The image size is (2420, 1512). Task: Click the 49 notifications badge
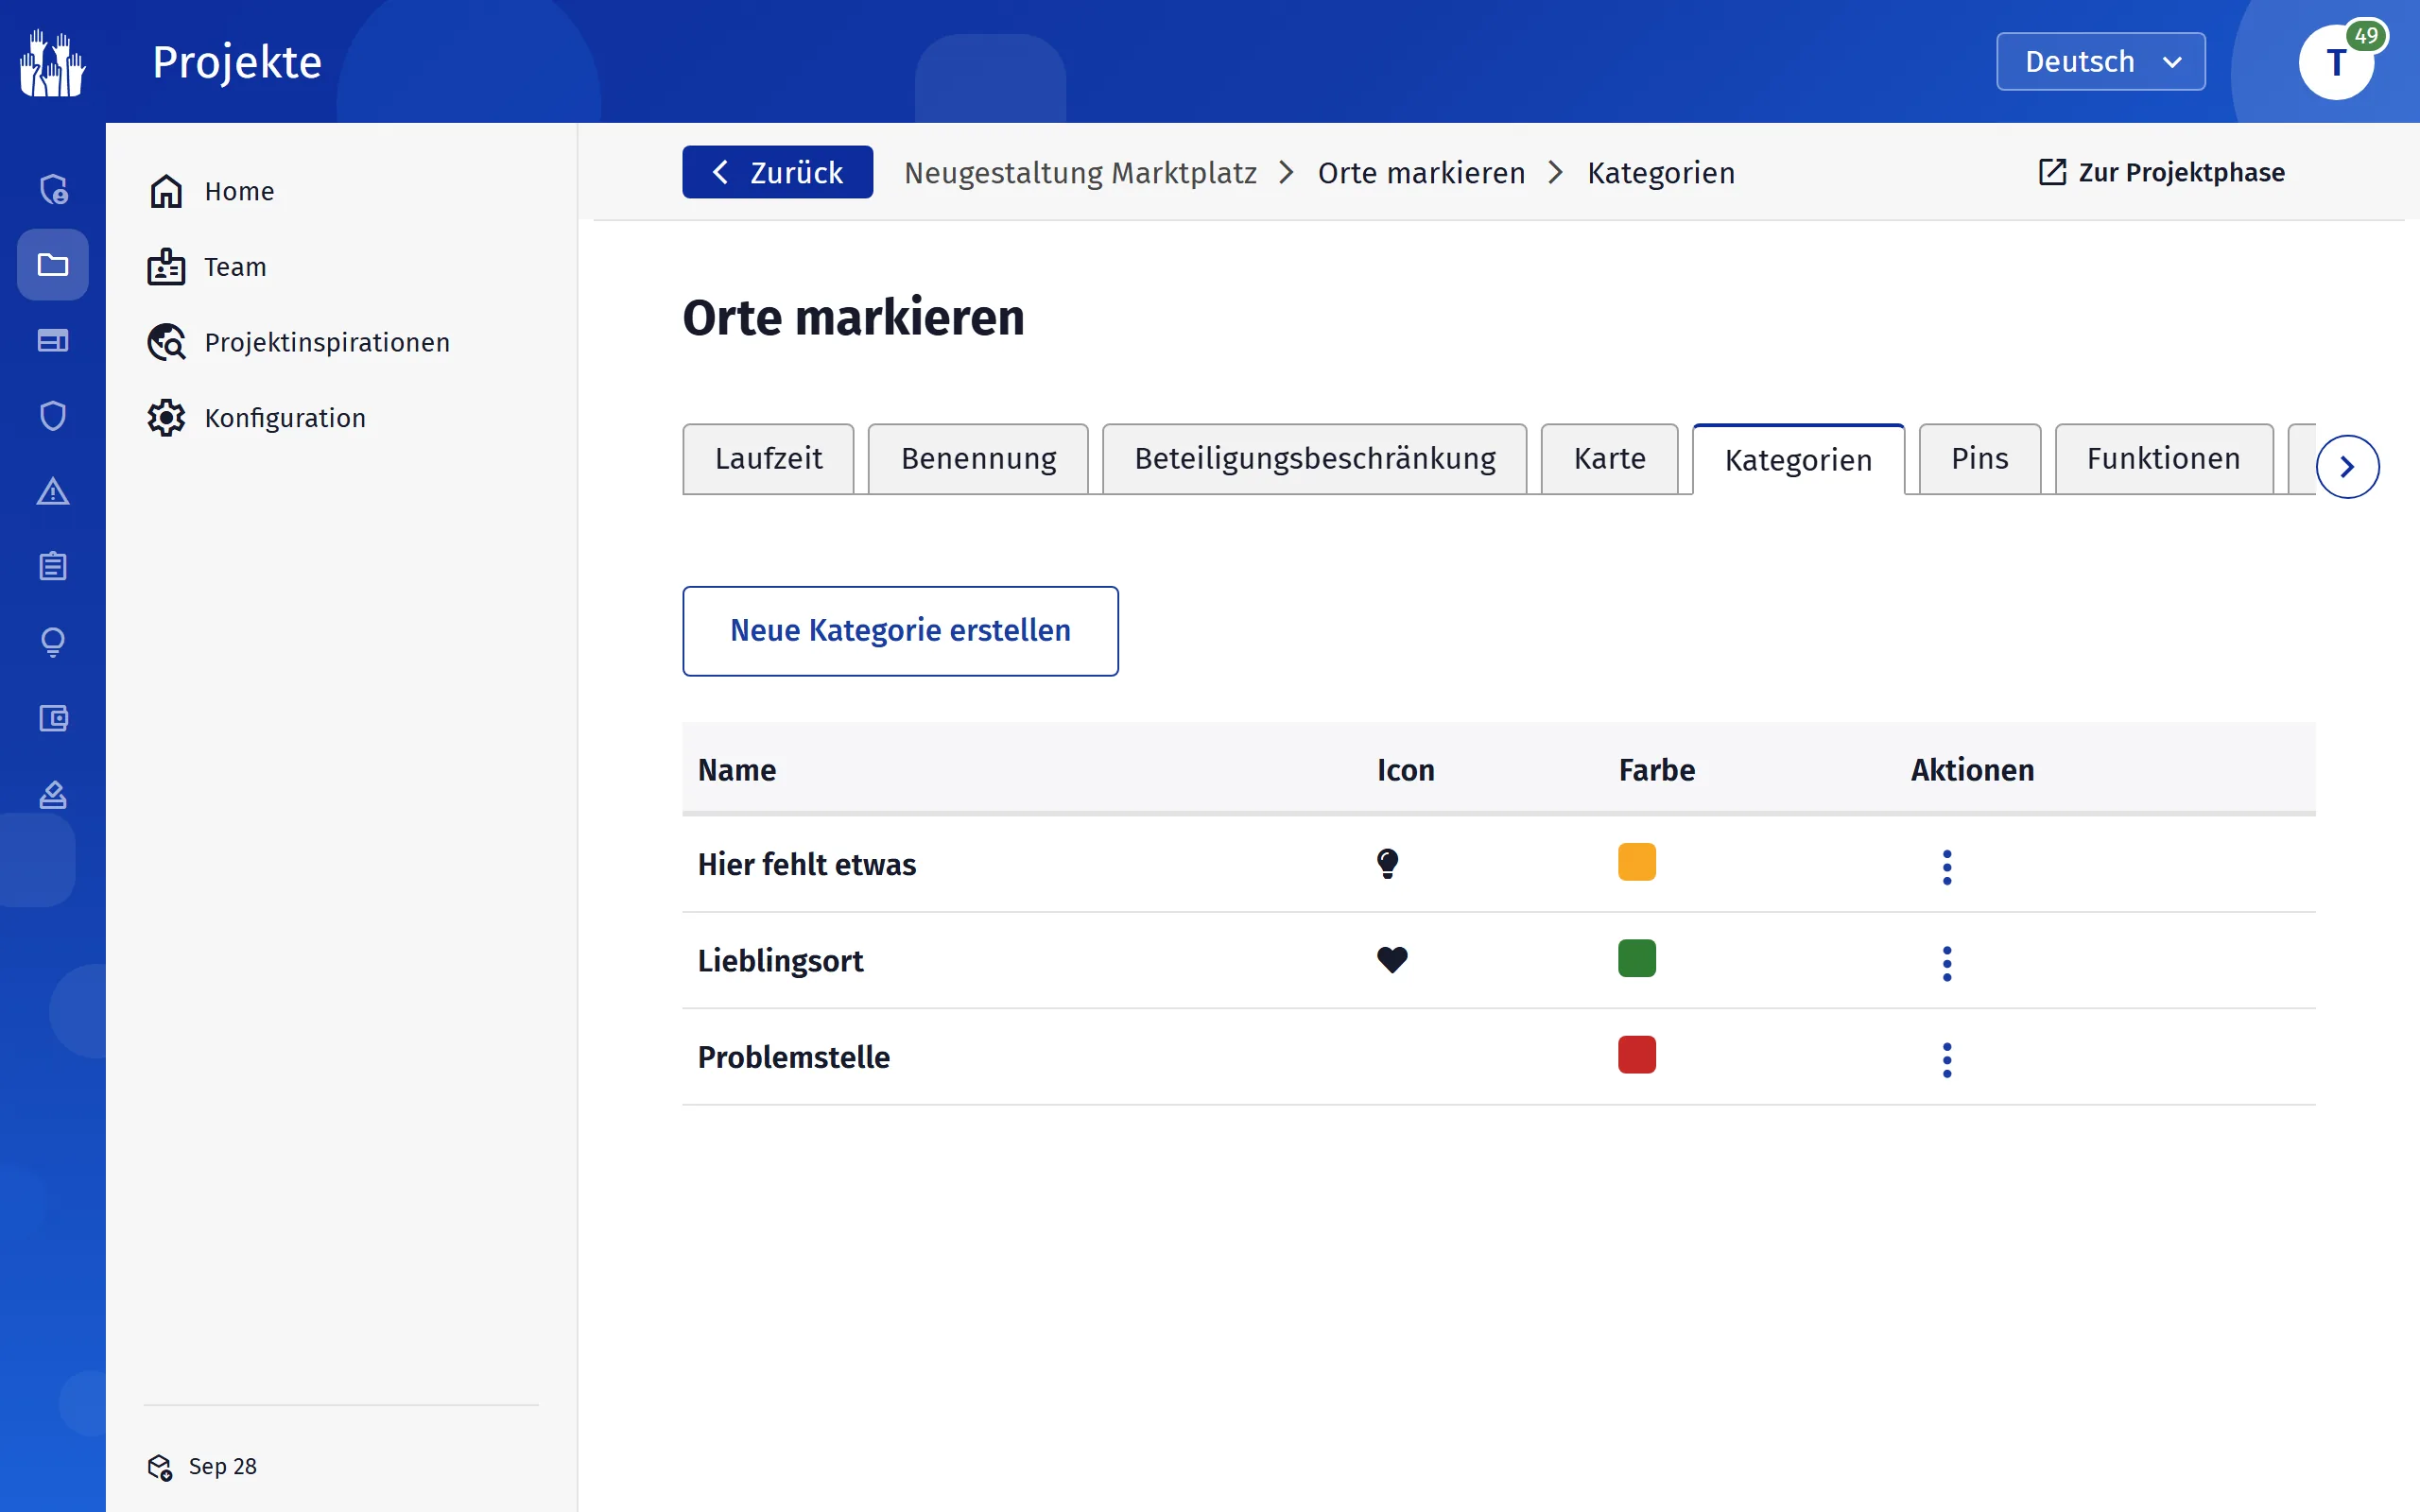click(2366, 36)
